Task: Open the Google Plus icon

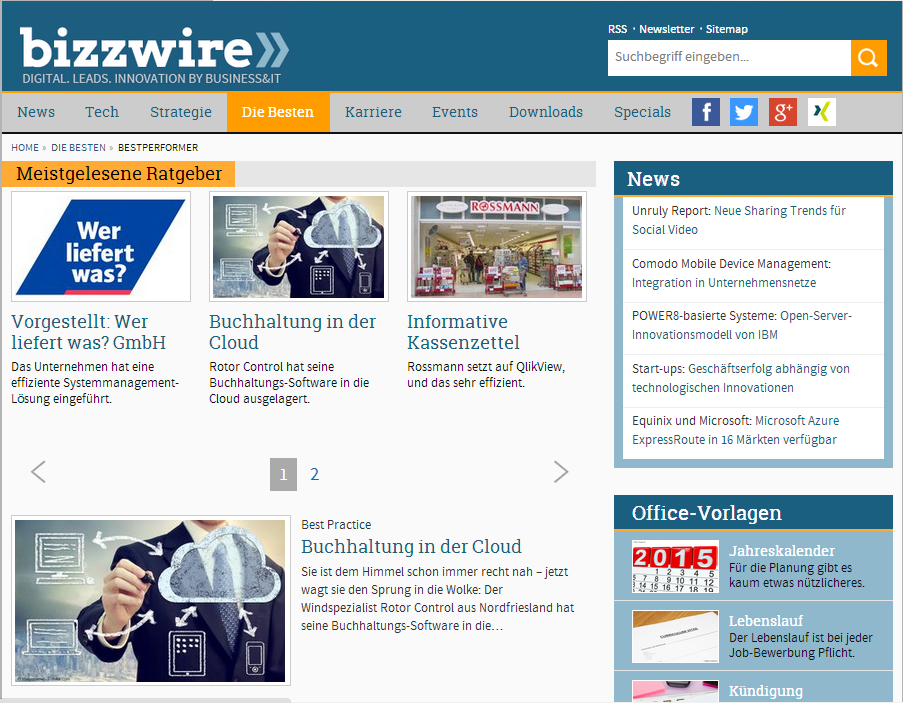Action: click(x=783, y=112)
